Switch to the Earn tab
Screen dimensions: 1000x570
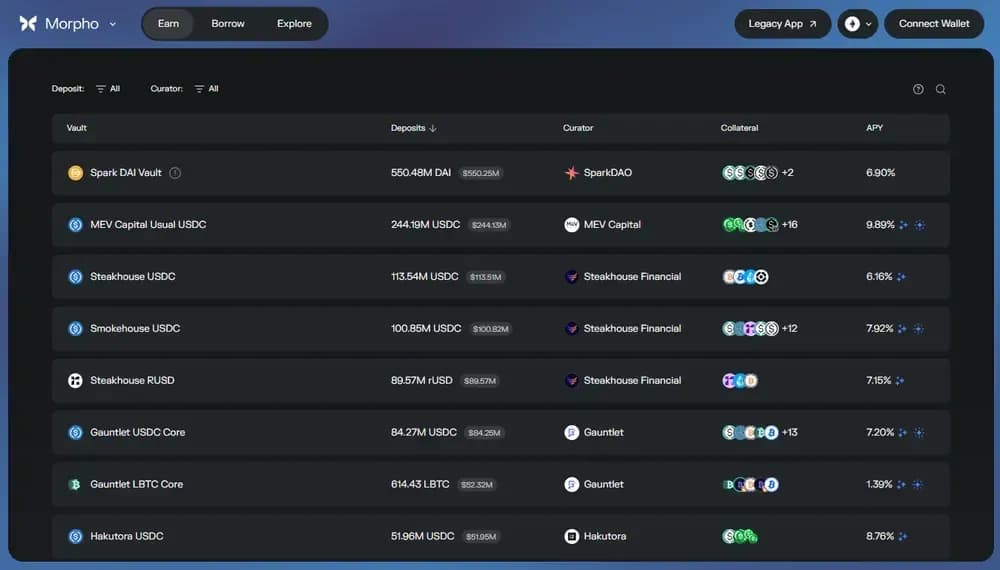(168, 24)
